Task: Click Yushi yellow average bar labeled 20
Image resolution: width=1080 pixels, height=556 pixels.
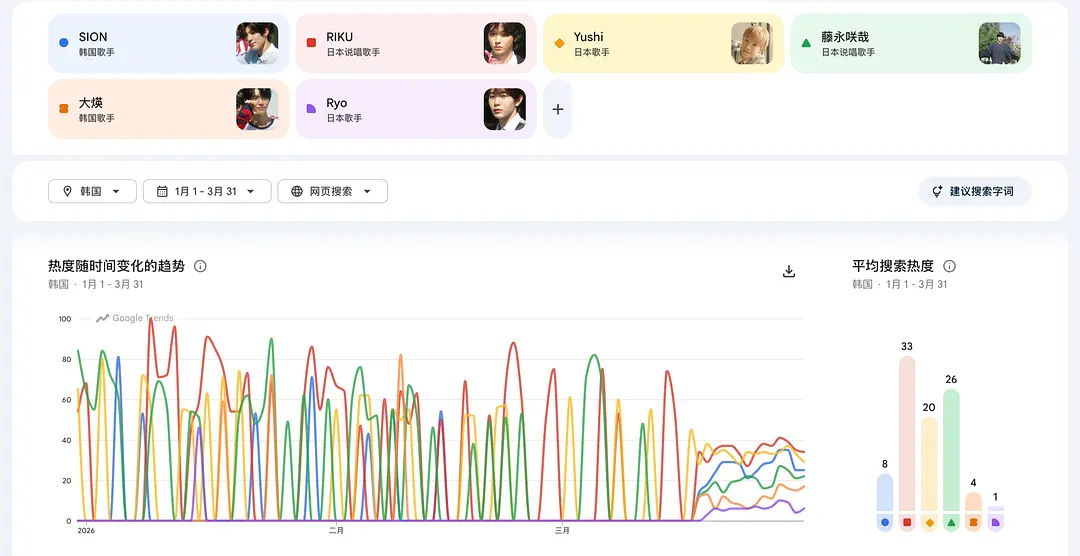Action: [929, 464]
